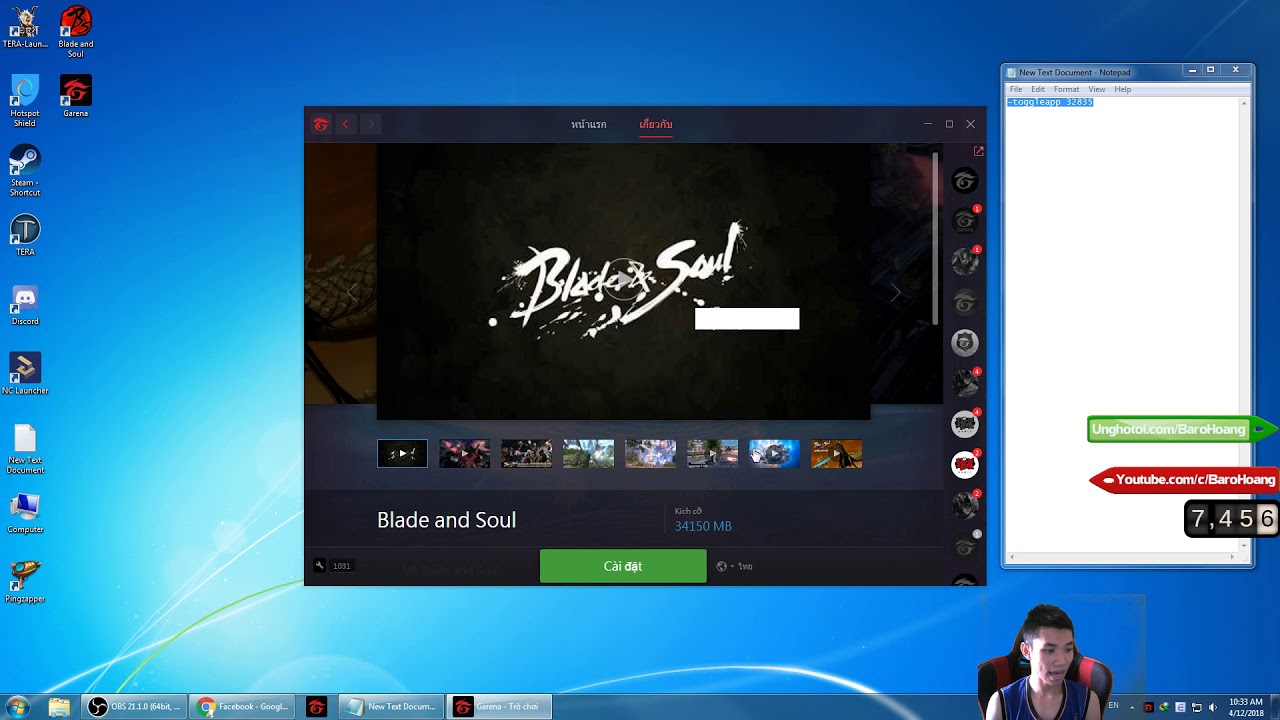Open View menu in Notepad
Image resolution: width=1280 pixels, height=720 pixels.
1097,90
